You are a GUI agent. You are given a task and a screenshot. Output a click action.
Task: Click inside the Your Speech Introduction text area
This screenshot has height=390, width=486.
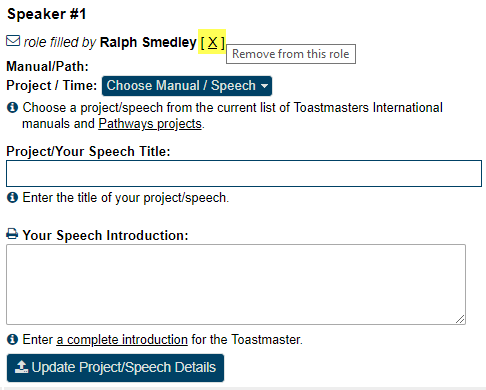pyautogui.click(x=236, y=284)
